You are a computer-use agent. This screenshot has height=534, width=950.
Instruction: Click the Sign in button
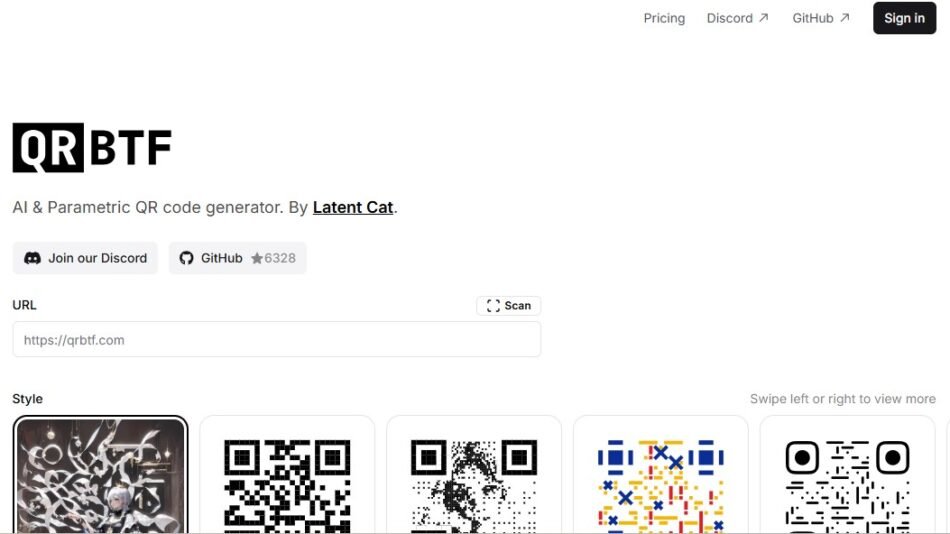904,18
